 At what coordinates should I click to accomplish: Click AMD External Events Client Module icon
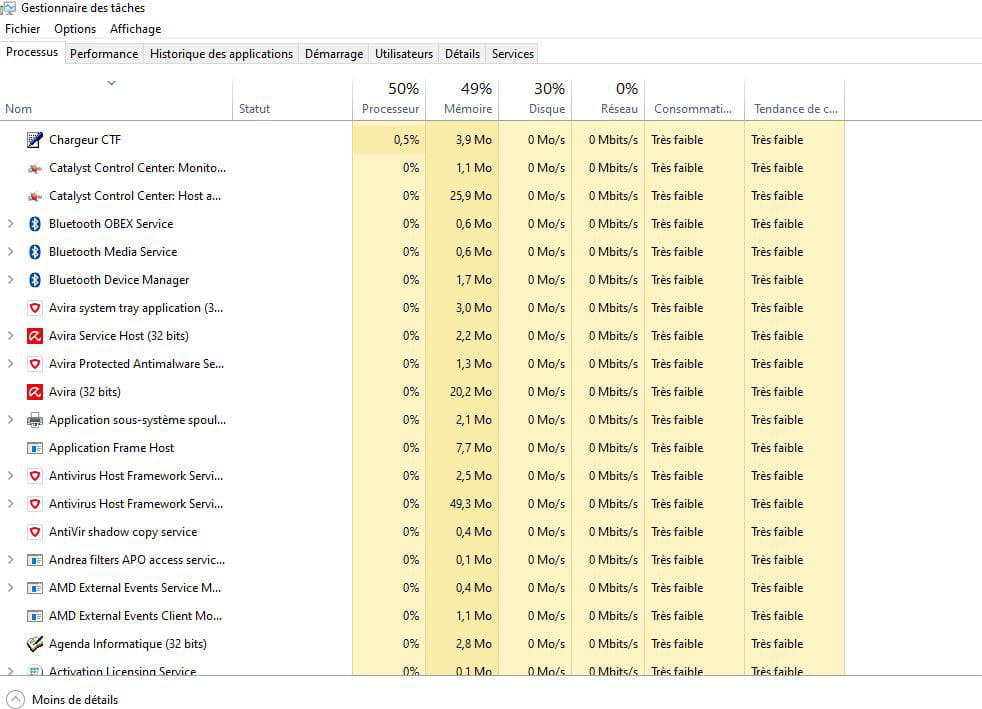(x=35, y=616)
